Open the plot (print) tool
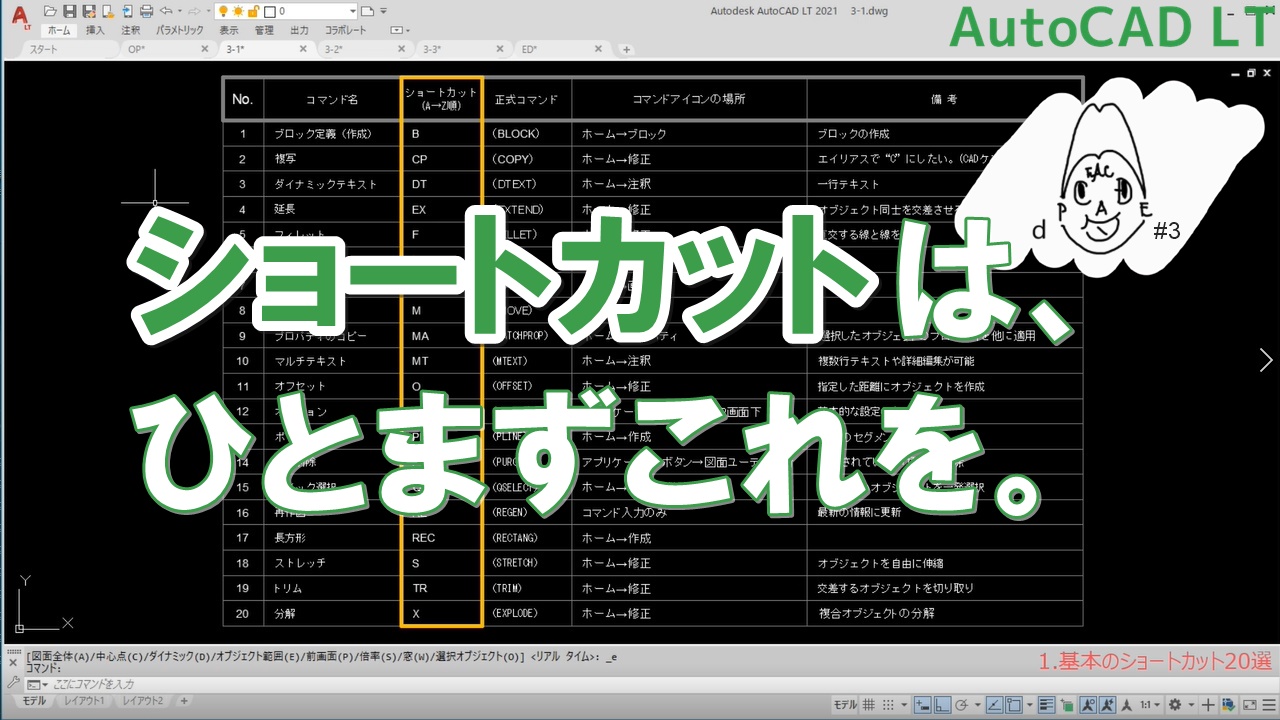This screenshot has width=1280, height=720. coord(144,10)
